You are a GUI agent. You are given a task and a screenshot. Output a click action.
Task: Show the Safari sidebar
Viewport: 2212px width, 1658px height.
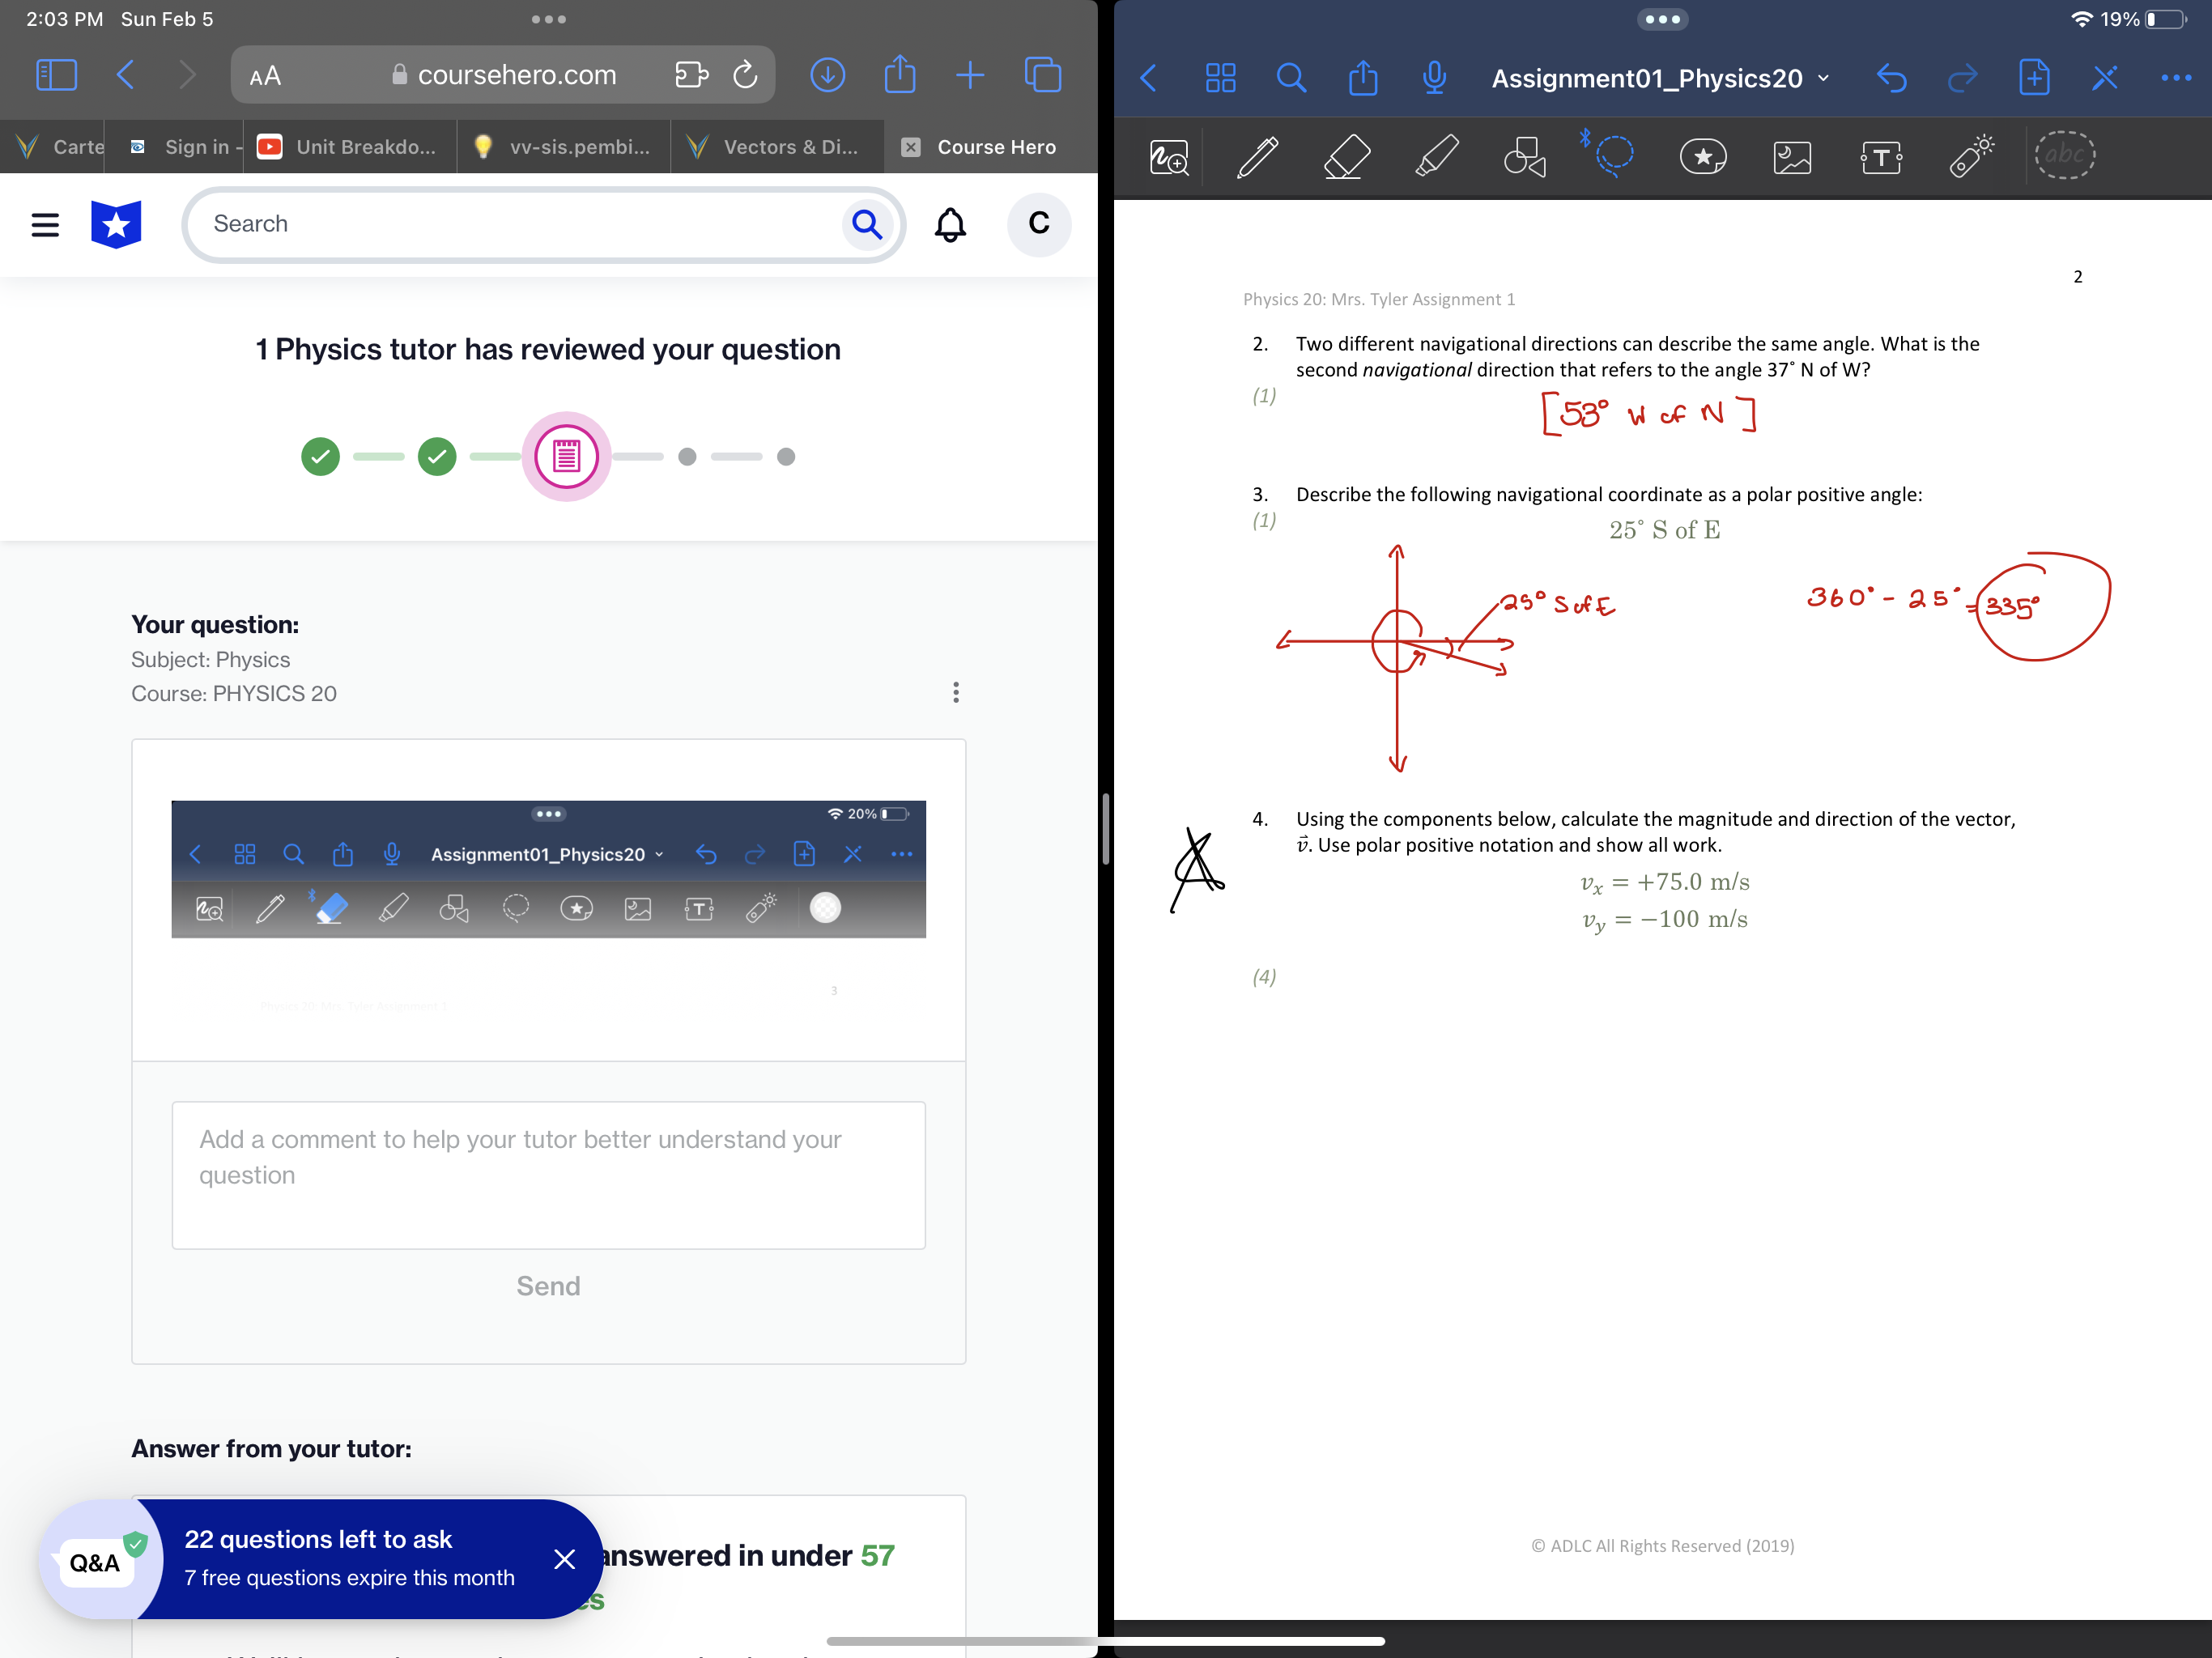56,74
